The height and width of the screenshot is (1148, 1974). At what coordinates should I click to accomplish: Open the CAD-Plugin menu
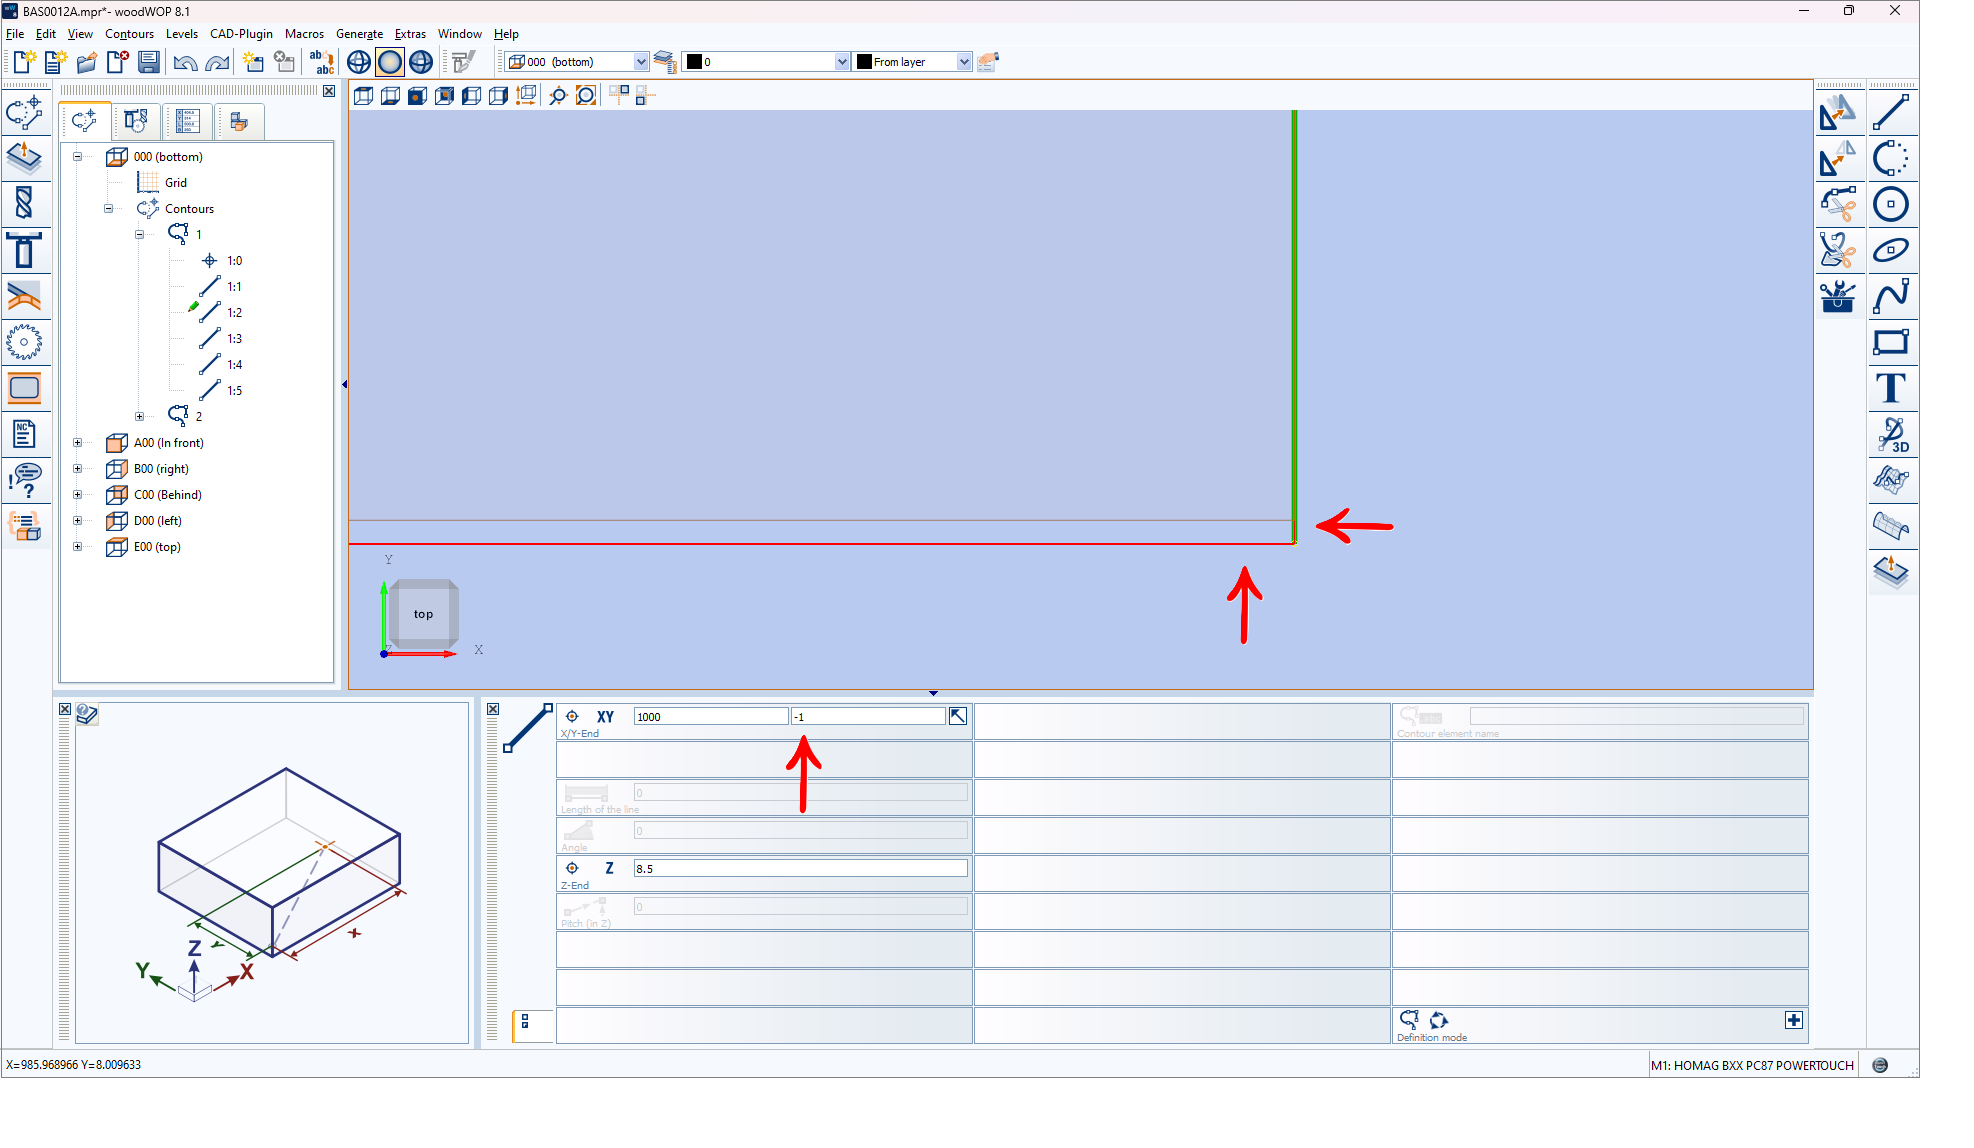pyautogui.click(x=241, y=34)
